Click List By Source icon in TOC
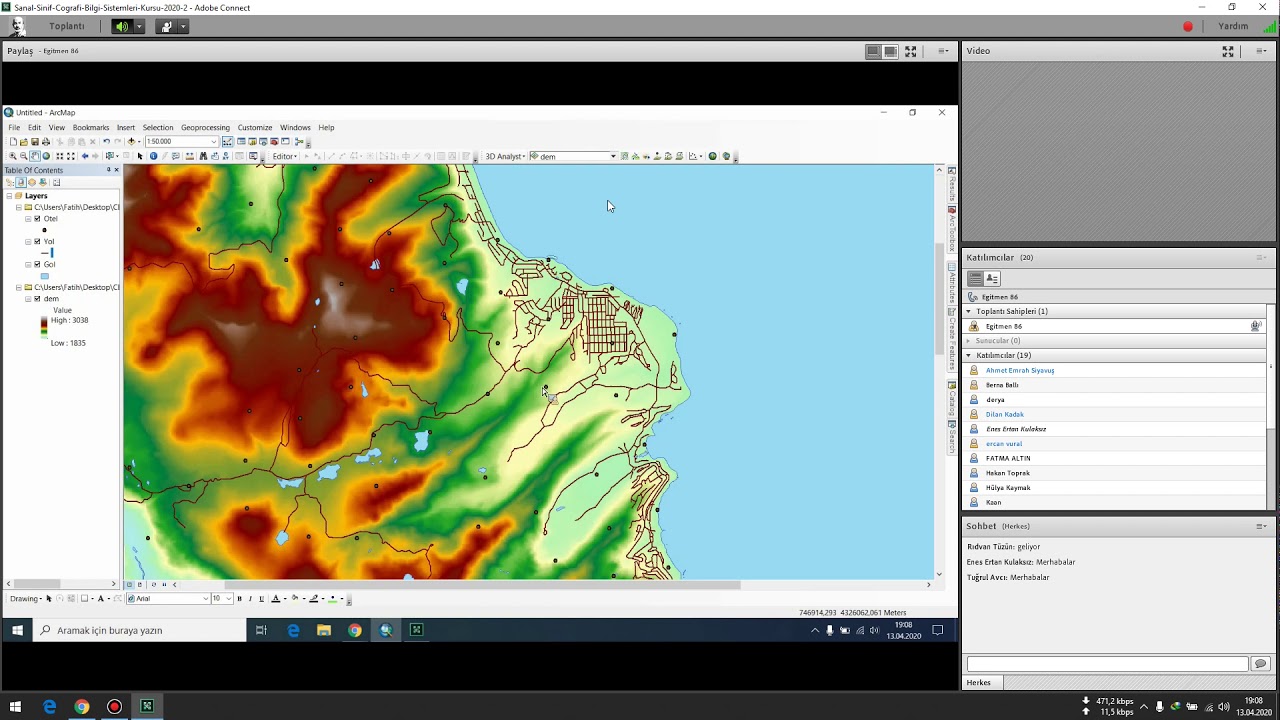 (21, 182)
